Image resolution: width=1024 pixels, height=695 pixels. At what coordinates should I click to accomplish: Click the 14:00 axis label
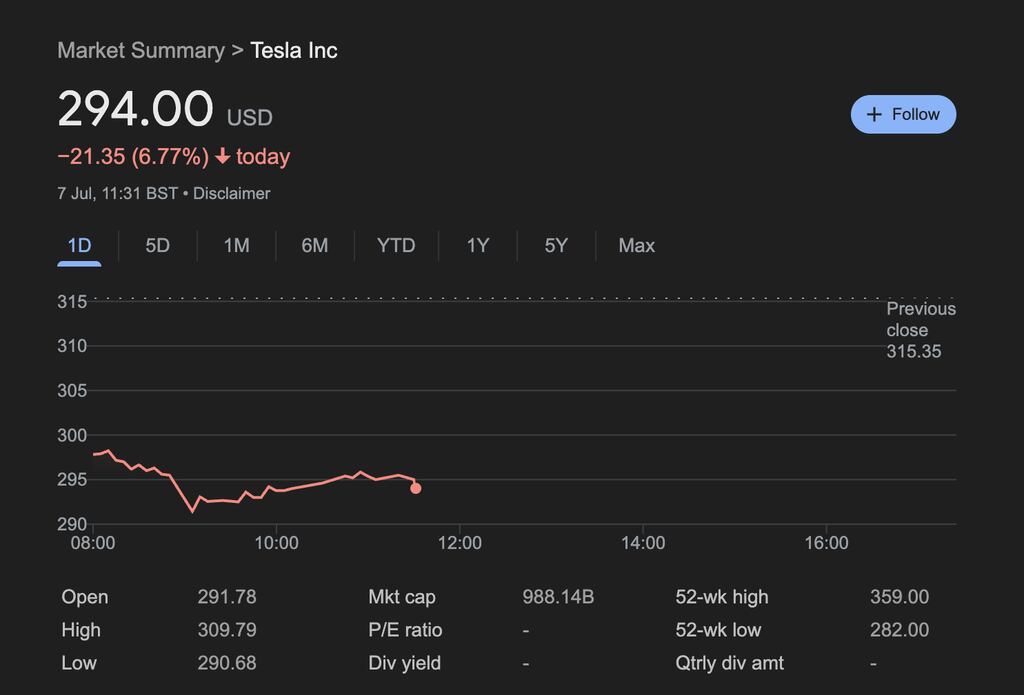point(643,543)
